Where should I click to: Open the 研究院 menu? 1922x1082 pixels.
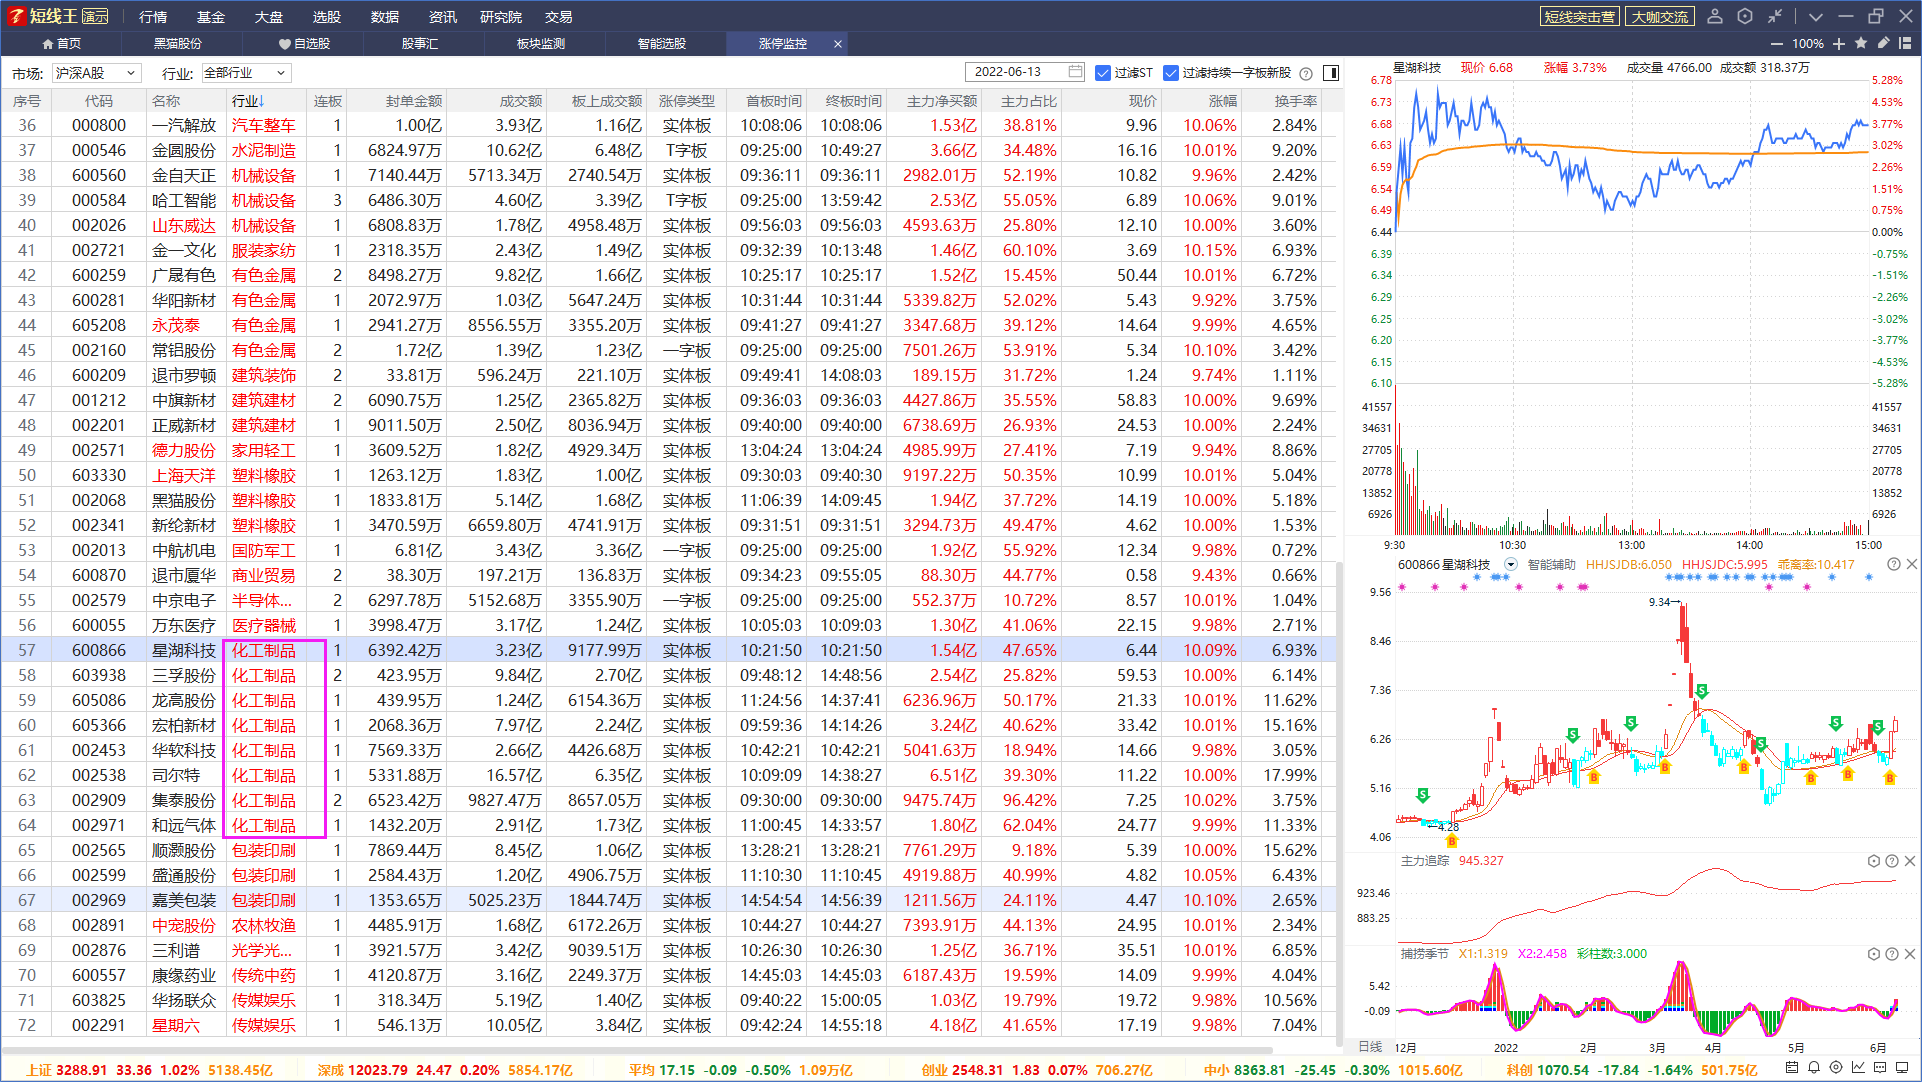(501, 17)
